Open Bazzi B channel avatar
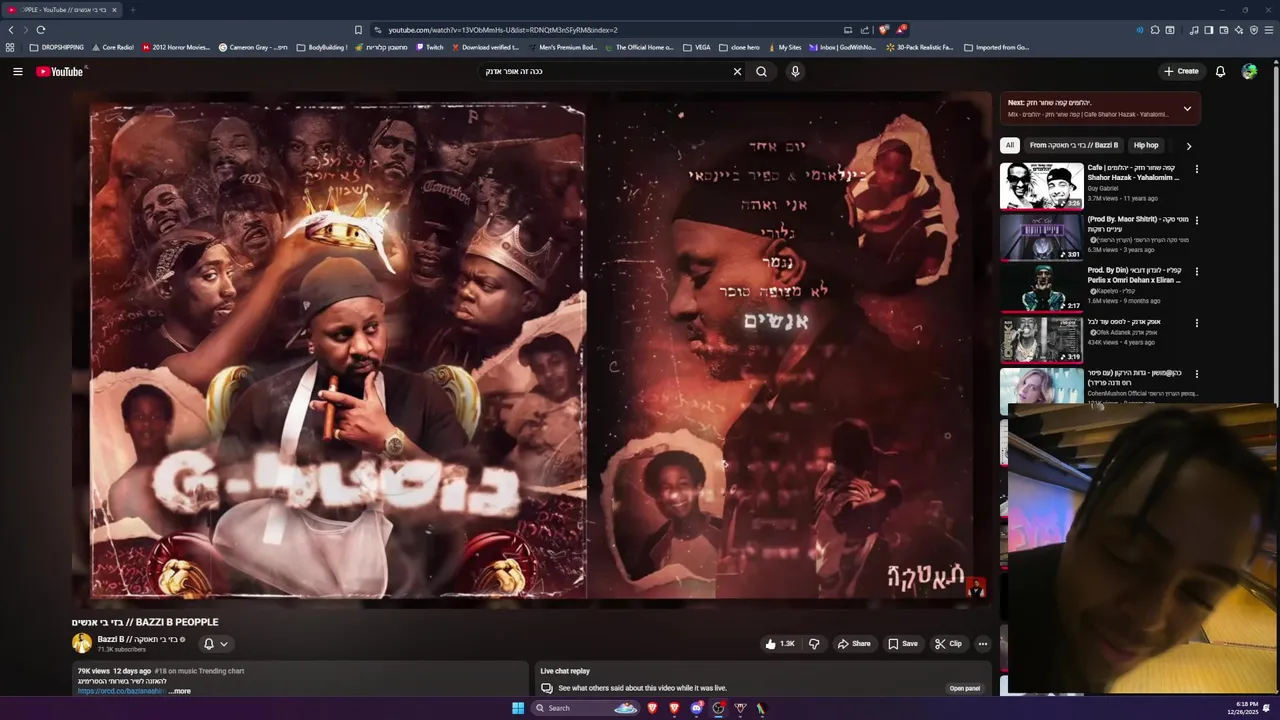This screenshot has width=1280, height=720. 82,643
